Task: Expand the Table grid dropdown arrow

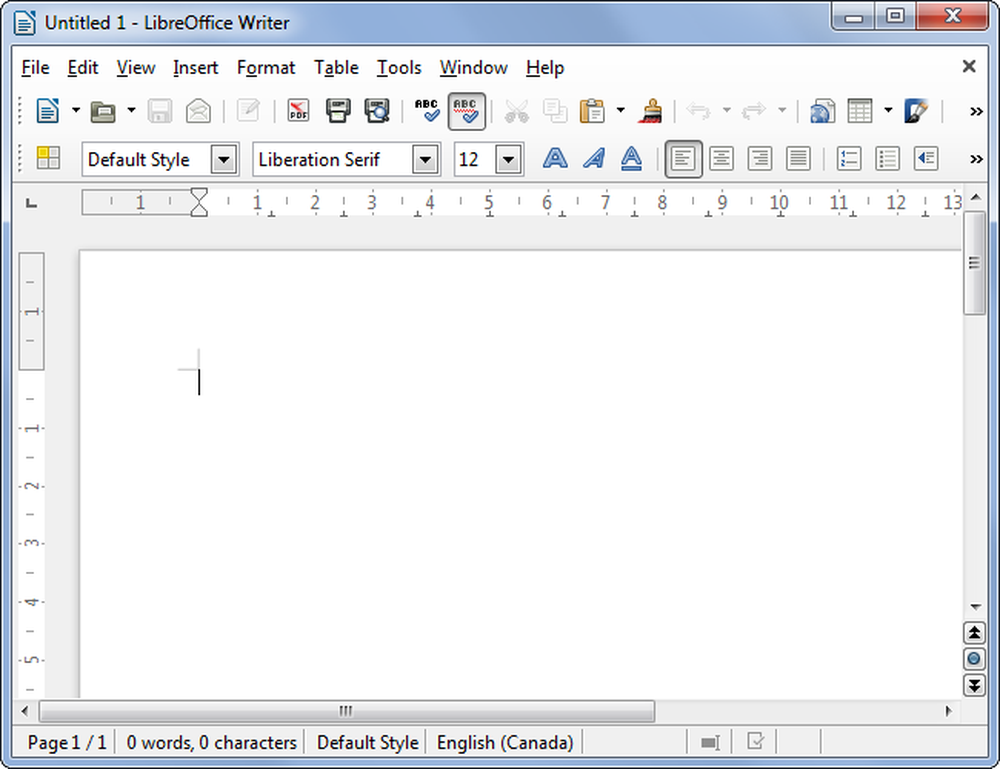Action: (x=888, y=110)
